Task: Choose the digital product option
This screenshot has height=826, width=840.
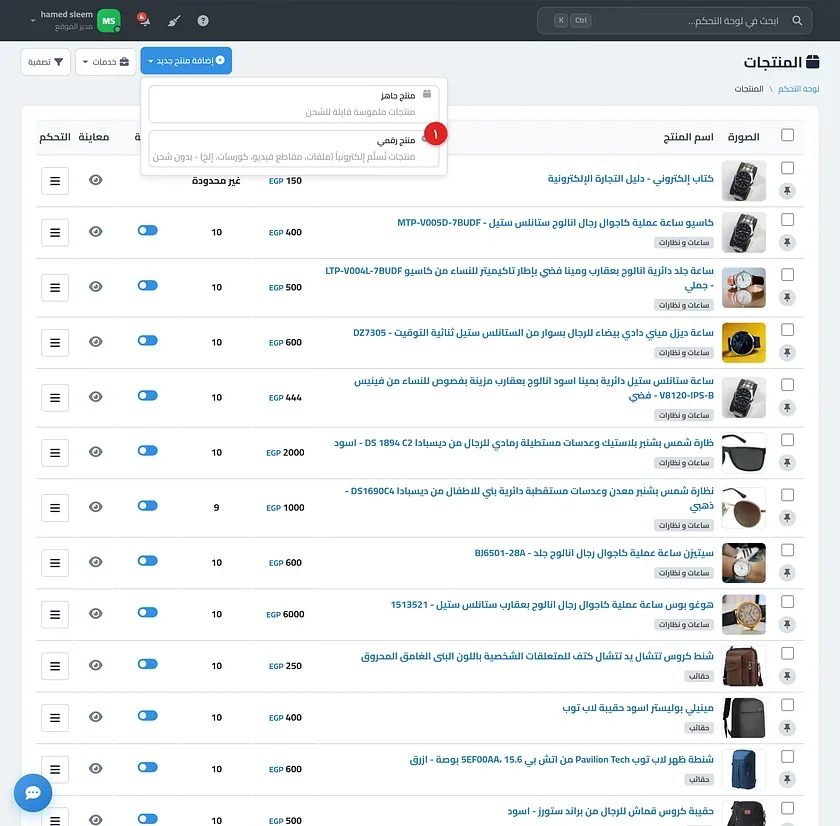Action: tap(294, 148)
